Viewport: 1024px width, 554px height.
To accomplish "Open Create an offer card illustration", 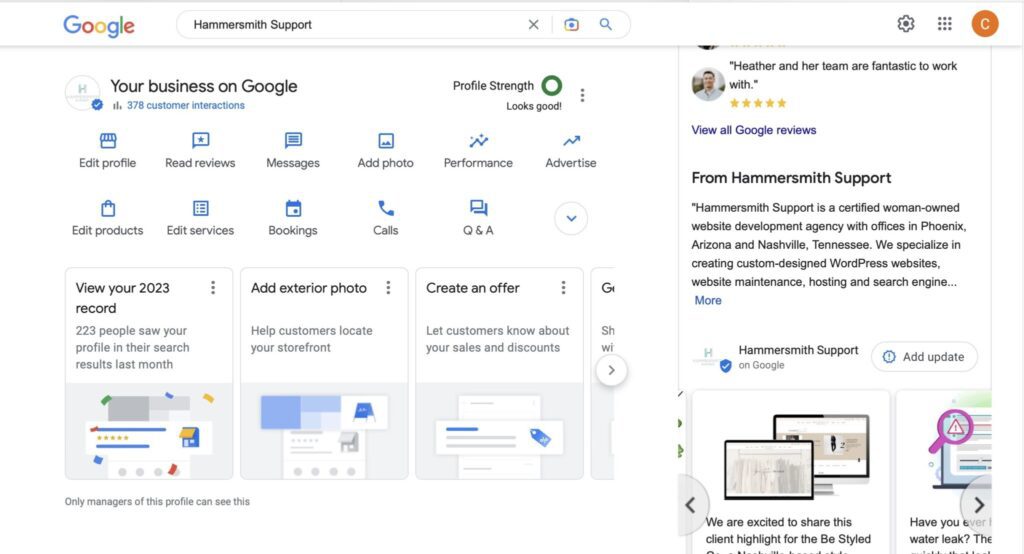I will coord(500,431).
